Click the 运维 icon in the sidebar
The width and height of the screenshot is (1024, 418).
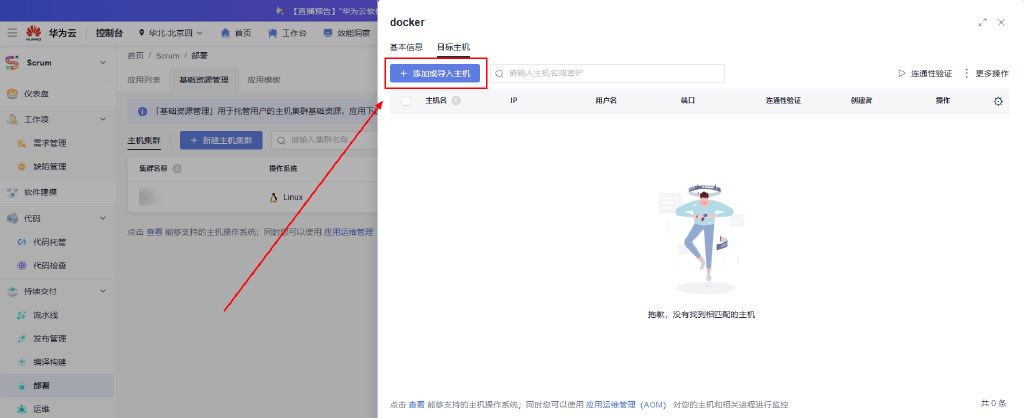point(22,410)
